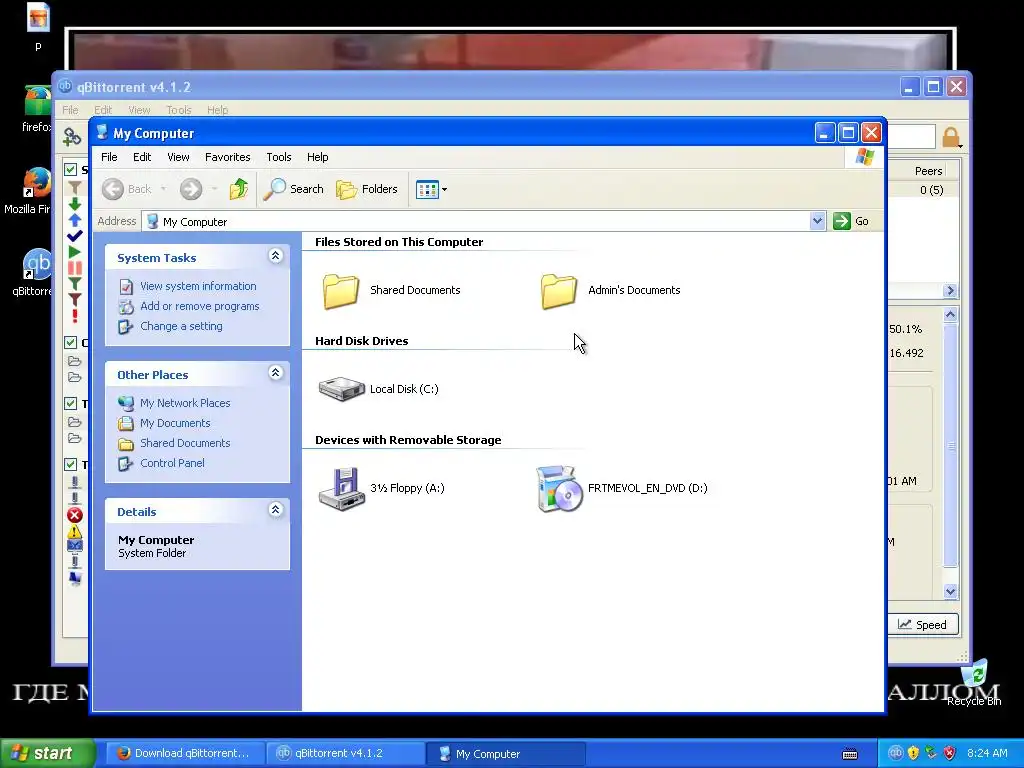The image size is (1024, 768).
Task: Click the Up folder toolbar icon
Action: click(x=238, y=189)
